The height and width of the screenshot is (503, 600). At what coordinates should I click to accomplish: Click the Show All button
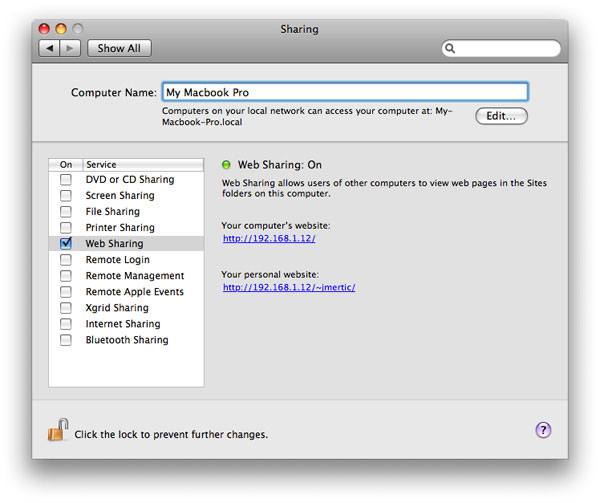119,48
